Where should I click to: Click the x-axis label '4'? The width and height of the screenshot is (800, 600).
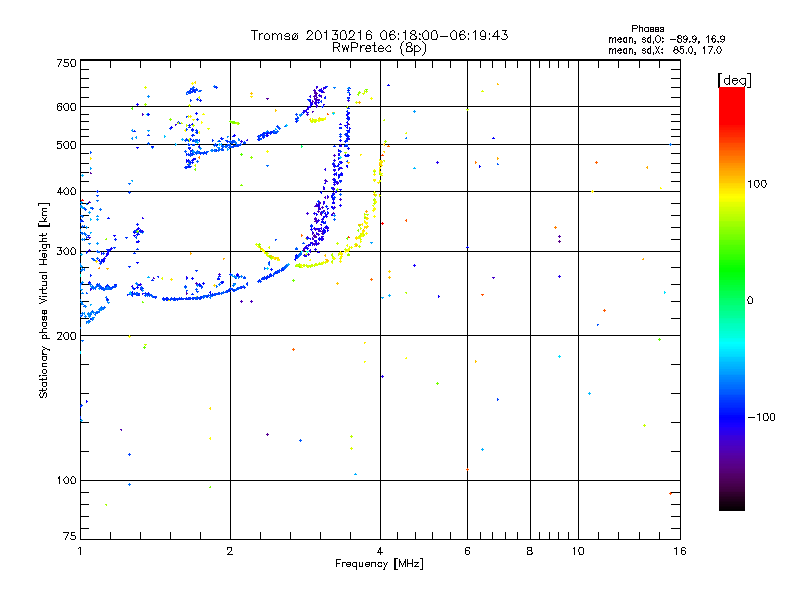tap(380, 551)
